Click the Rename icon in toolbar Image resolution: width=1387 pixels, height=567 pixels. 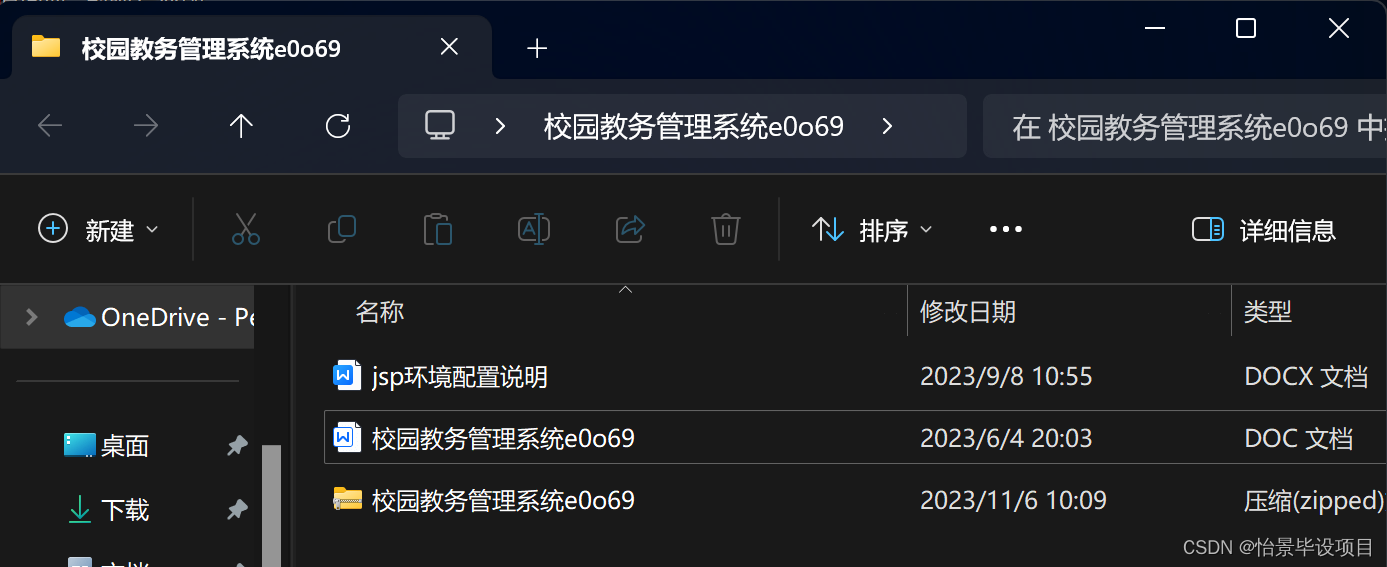534,229
